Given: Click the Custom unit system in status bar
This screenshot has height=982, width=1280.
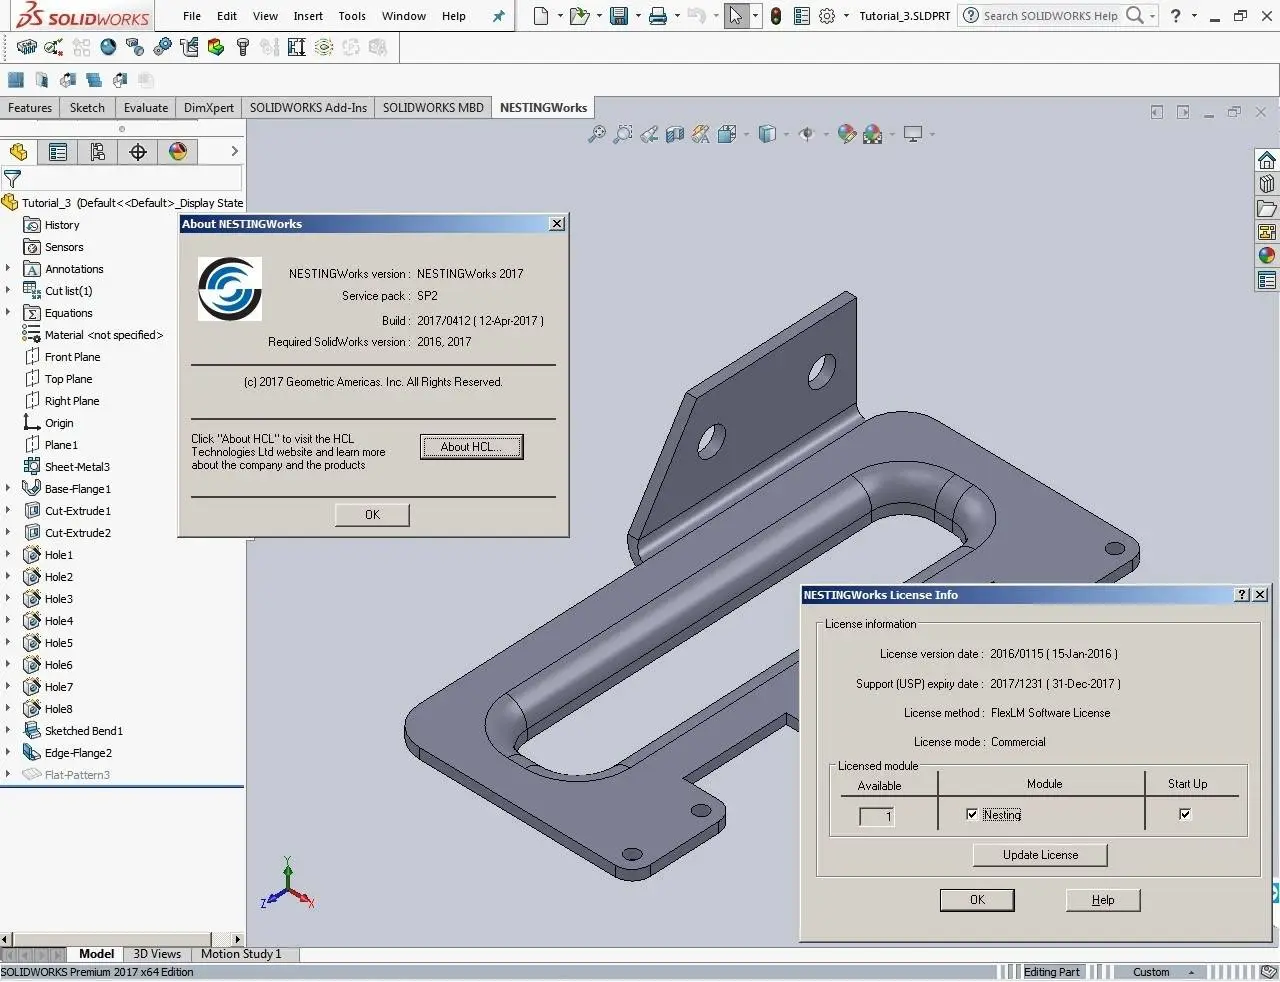Looking at the screenshot, I should point(1151,972).
